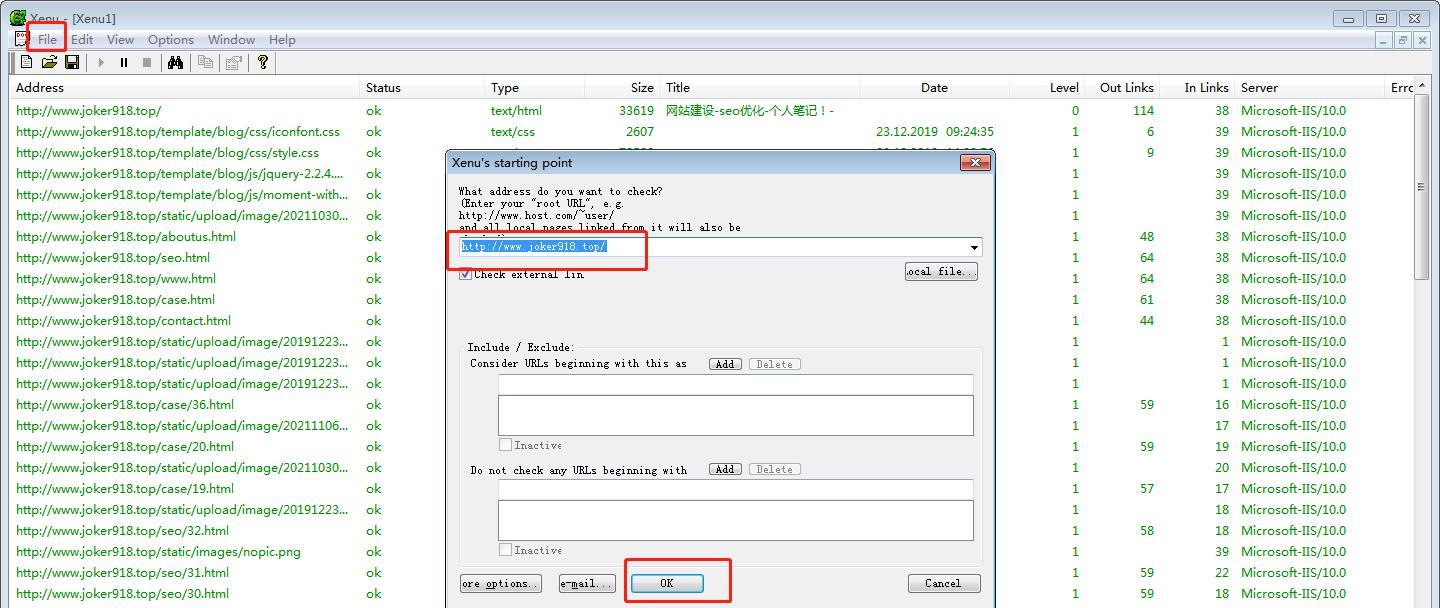1440x608 pixels.
Task: Select the row ending in blog/css/iconfont.css
Action: tap(713, 132)
